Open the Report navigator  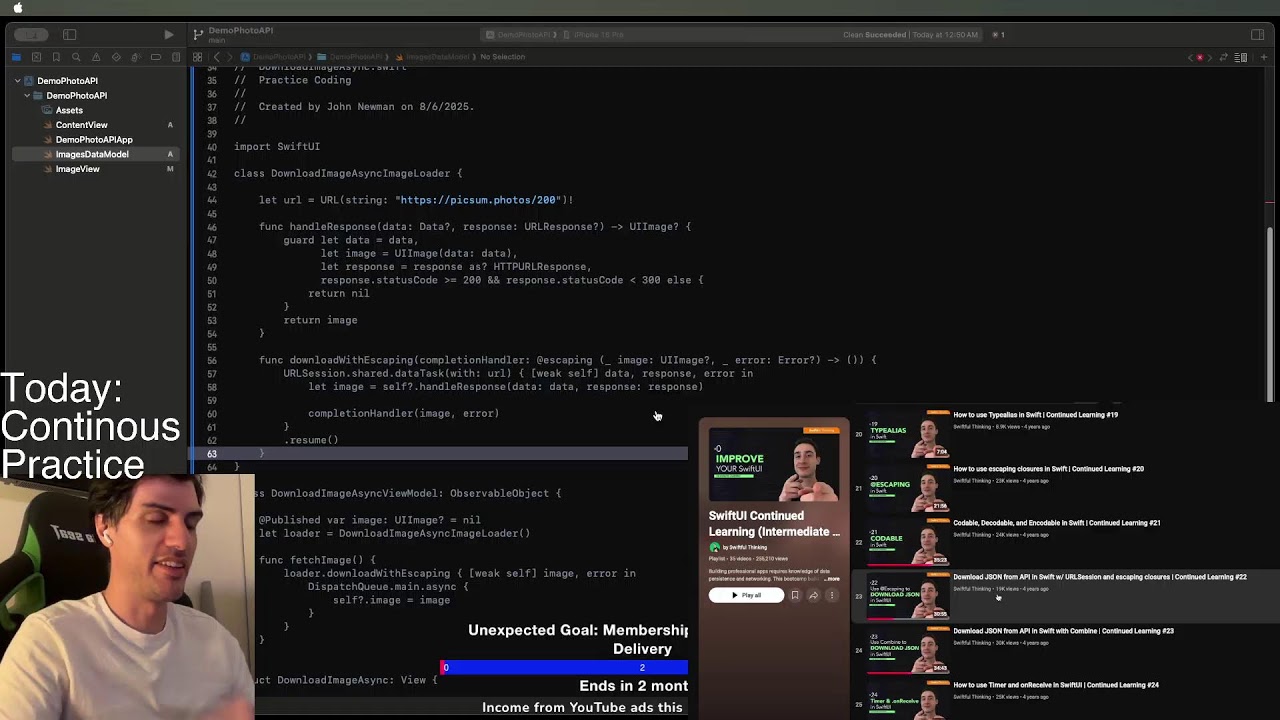175,57
